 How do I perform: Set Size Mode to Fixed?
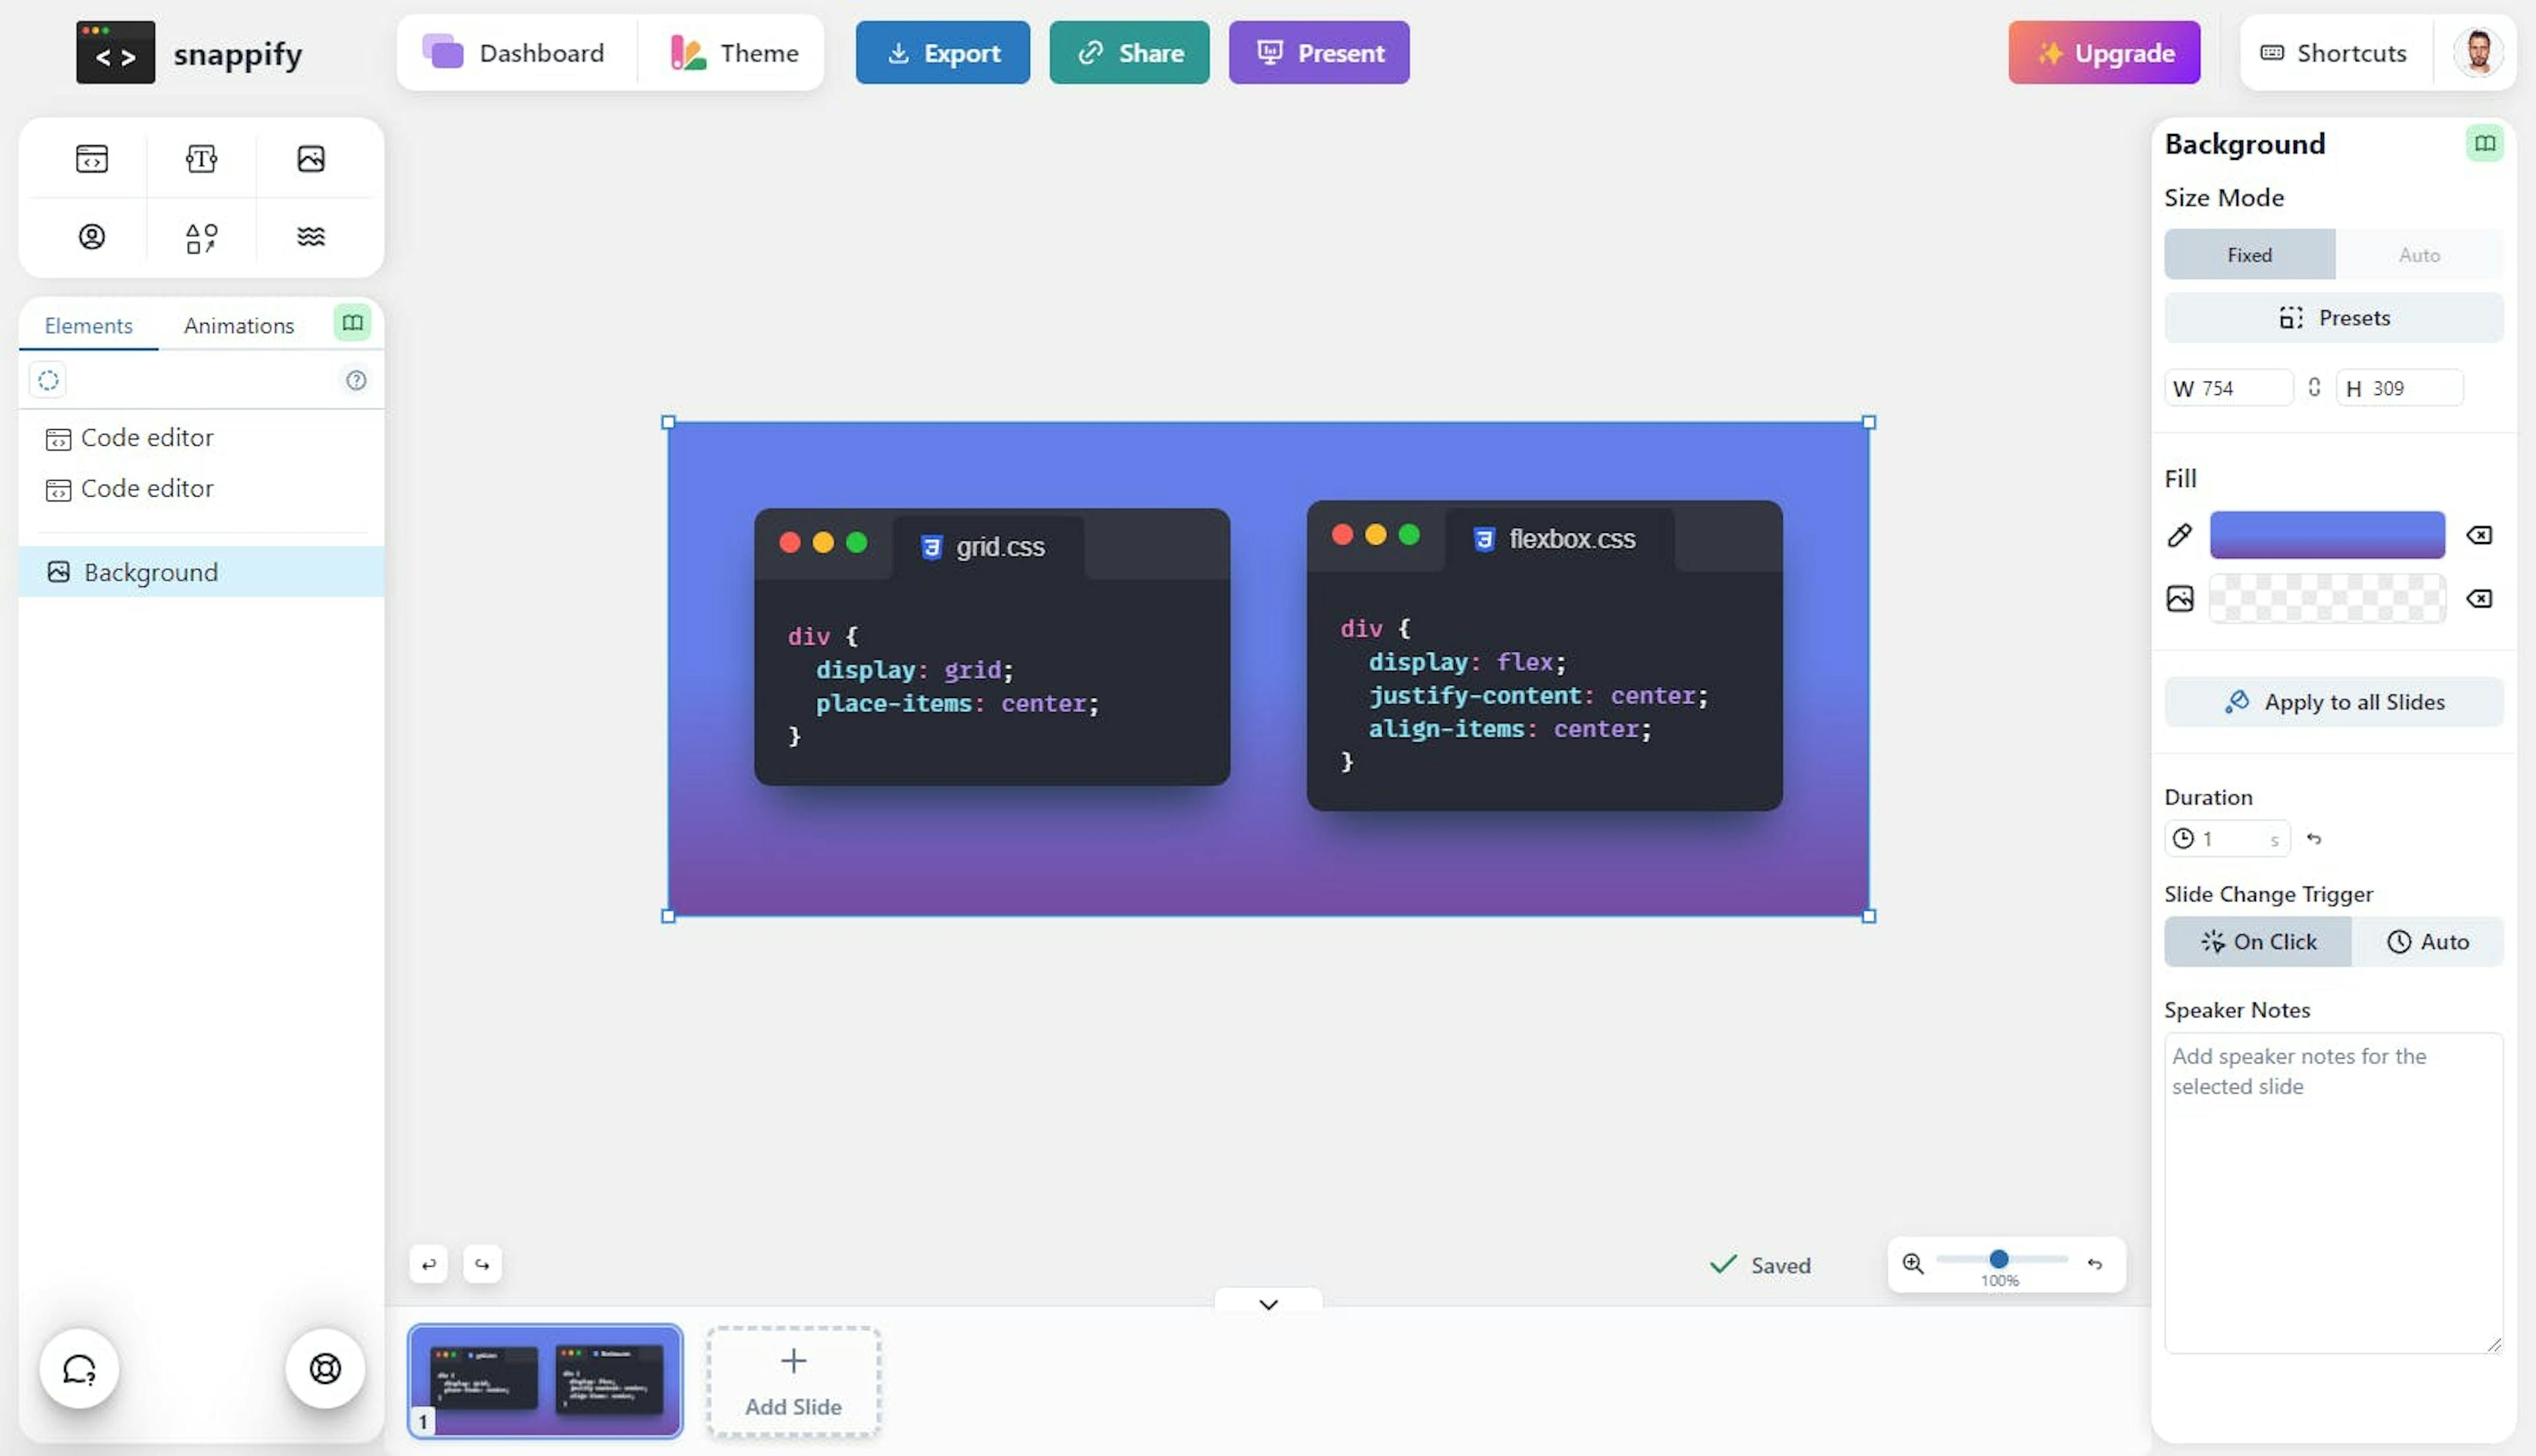(2249, 255)
